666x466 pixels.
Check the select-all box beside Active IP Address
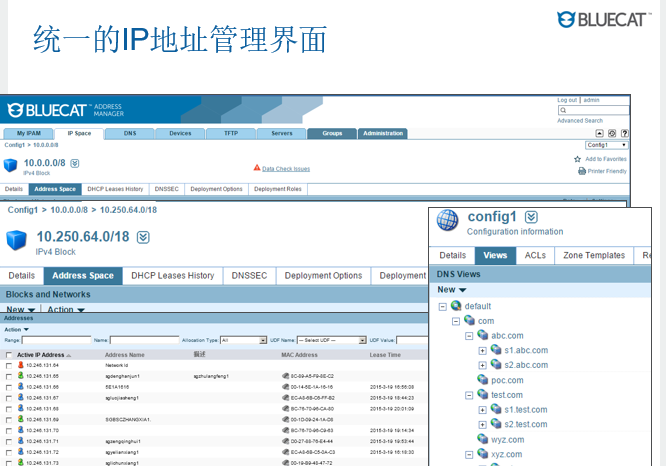(9, 354)
